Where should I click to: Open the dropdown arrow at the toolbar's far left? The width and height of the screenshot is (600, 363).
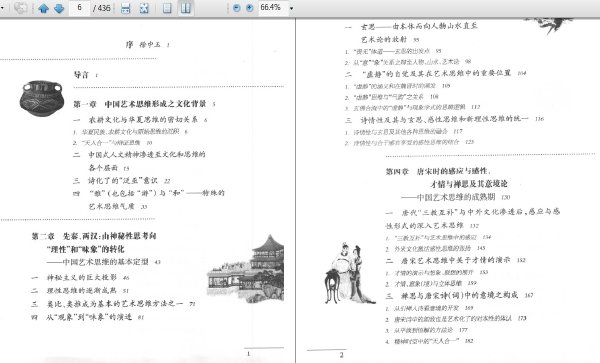[3, 8]
